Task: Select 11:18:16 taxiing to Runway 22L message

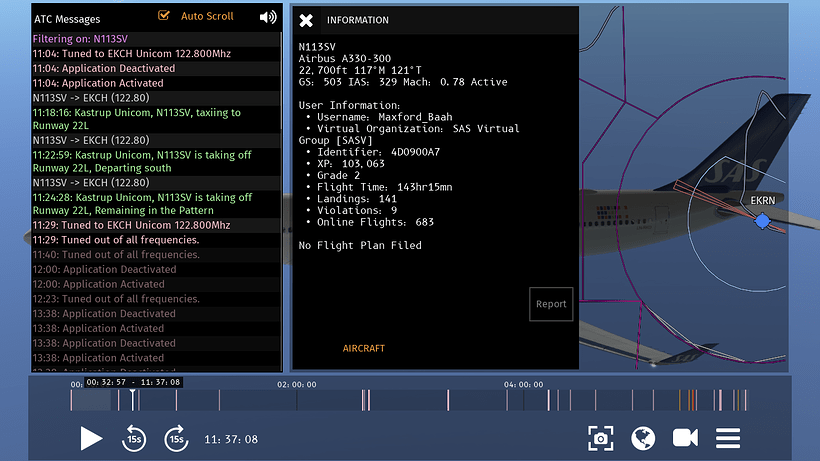Action: click(156, 119)
